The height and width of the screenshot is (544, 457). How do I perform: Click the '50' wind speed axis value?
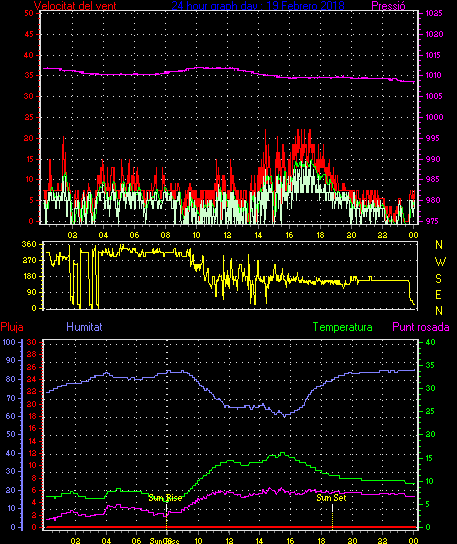click(x=29, y=14)
